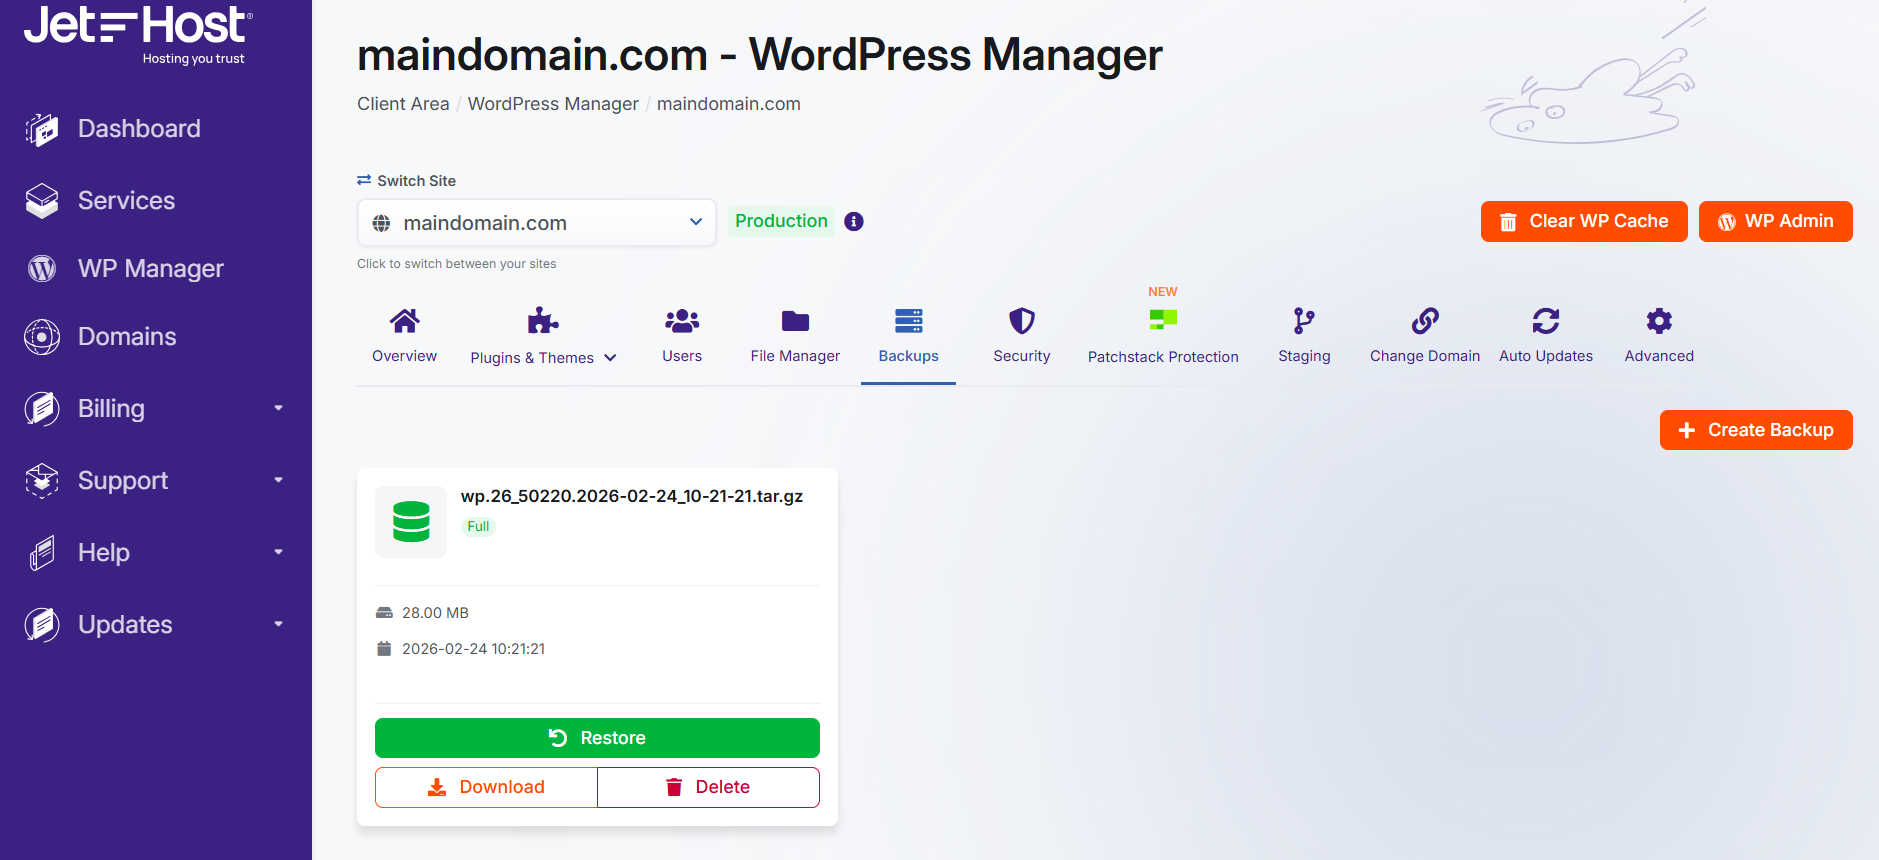Expand the Help submenu arrow

pos(279,552)
